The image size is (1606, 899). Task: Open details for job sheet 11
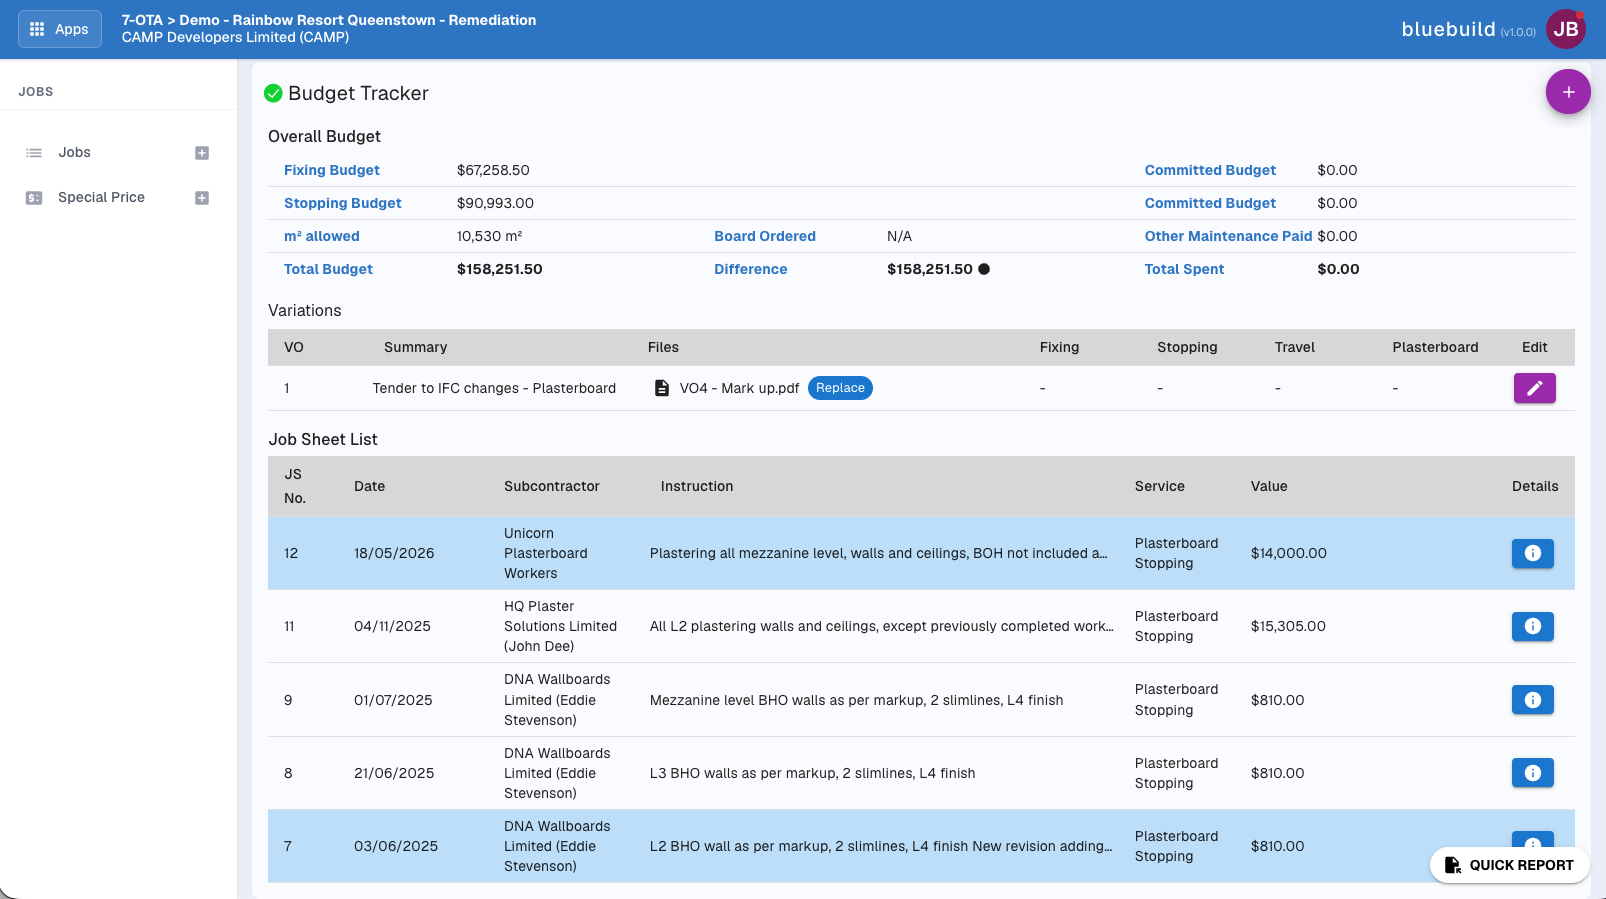pos(1533,626)
